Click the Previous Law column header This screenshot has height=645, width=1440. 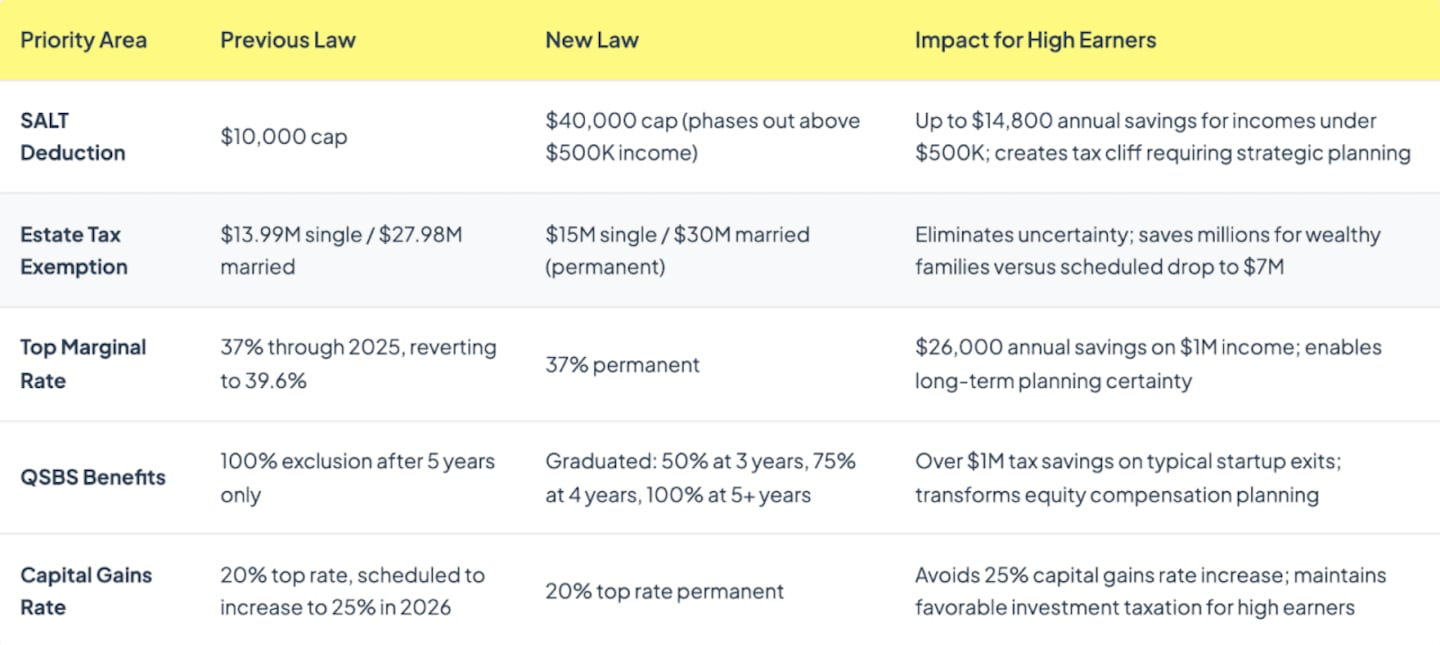[288, 41]
